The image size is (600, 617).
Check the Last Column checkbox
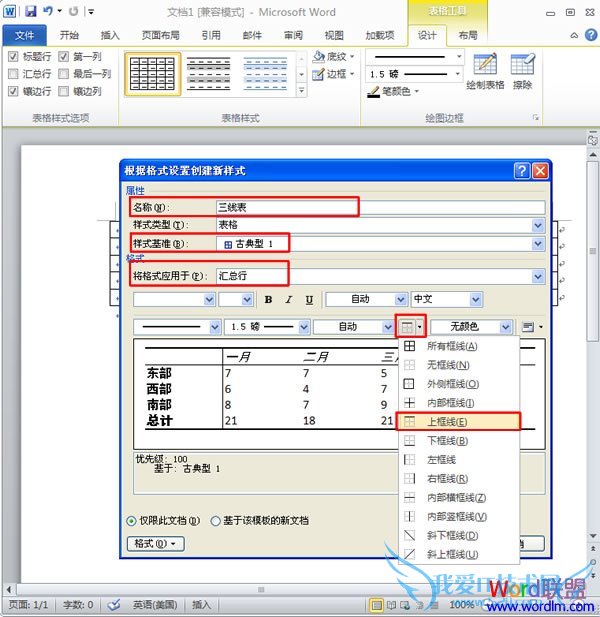[63, 74]
